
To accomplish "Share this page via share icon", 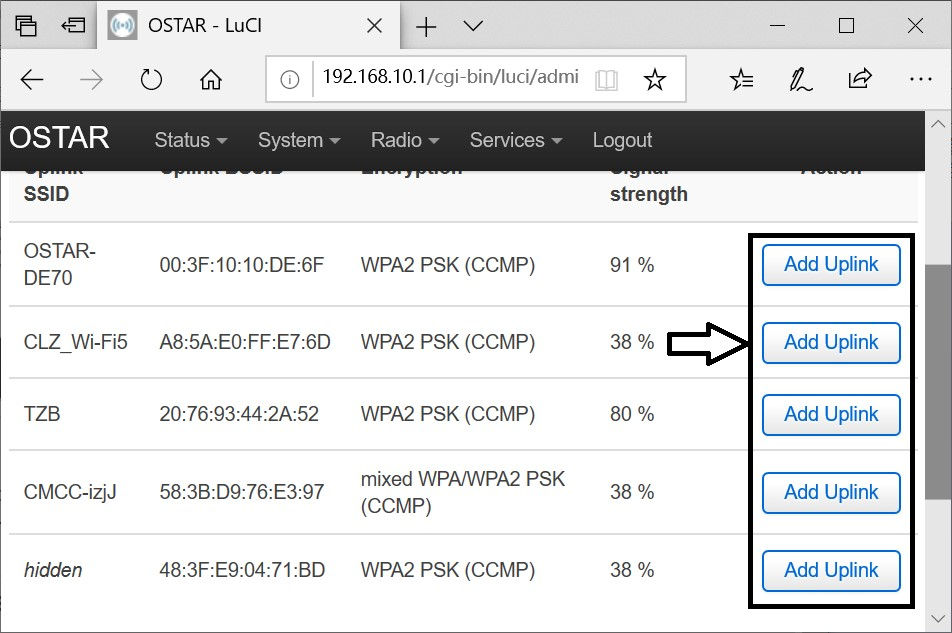I will coord(859,80).
